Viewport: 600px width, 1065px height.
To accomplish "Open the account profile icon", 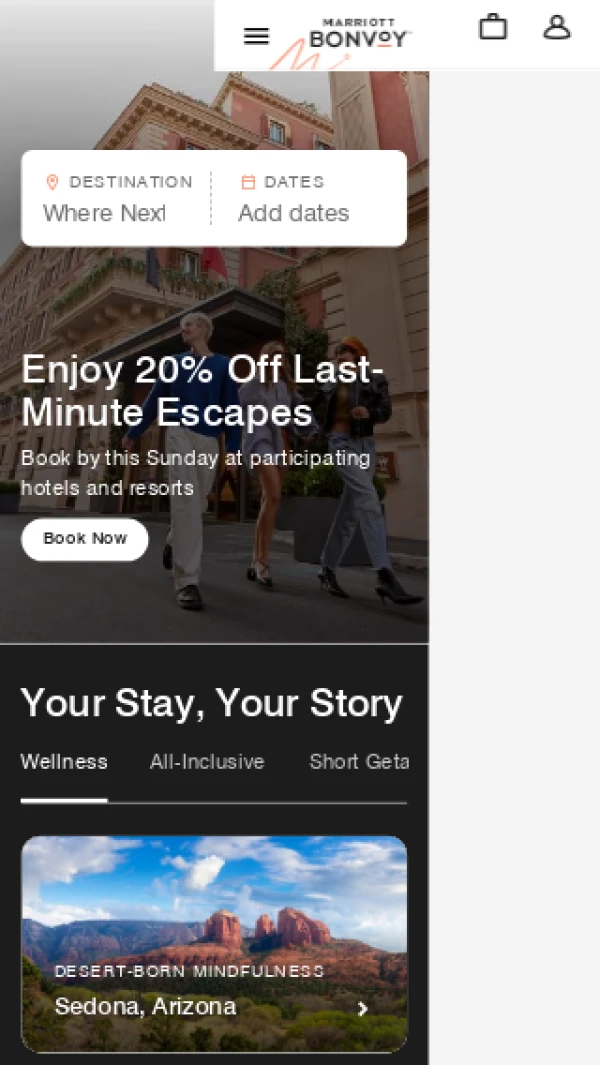I will (557, 27).
